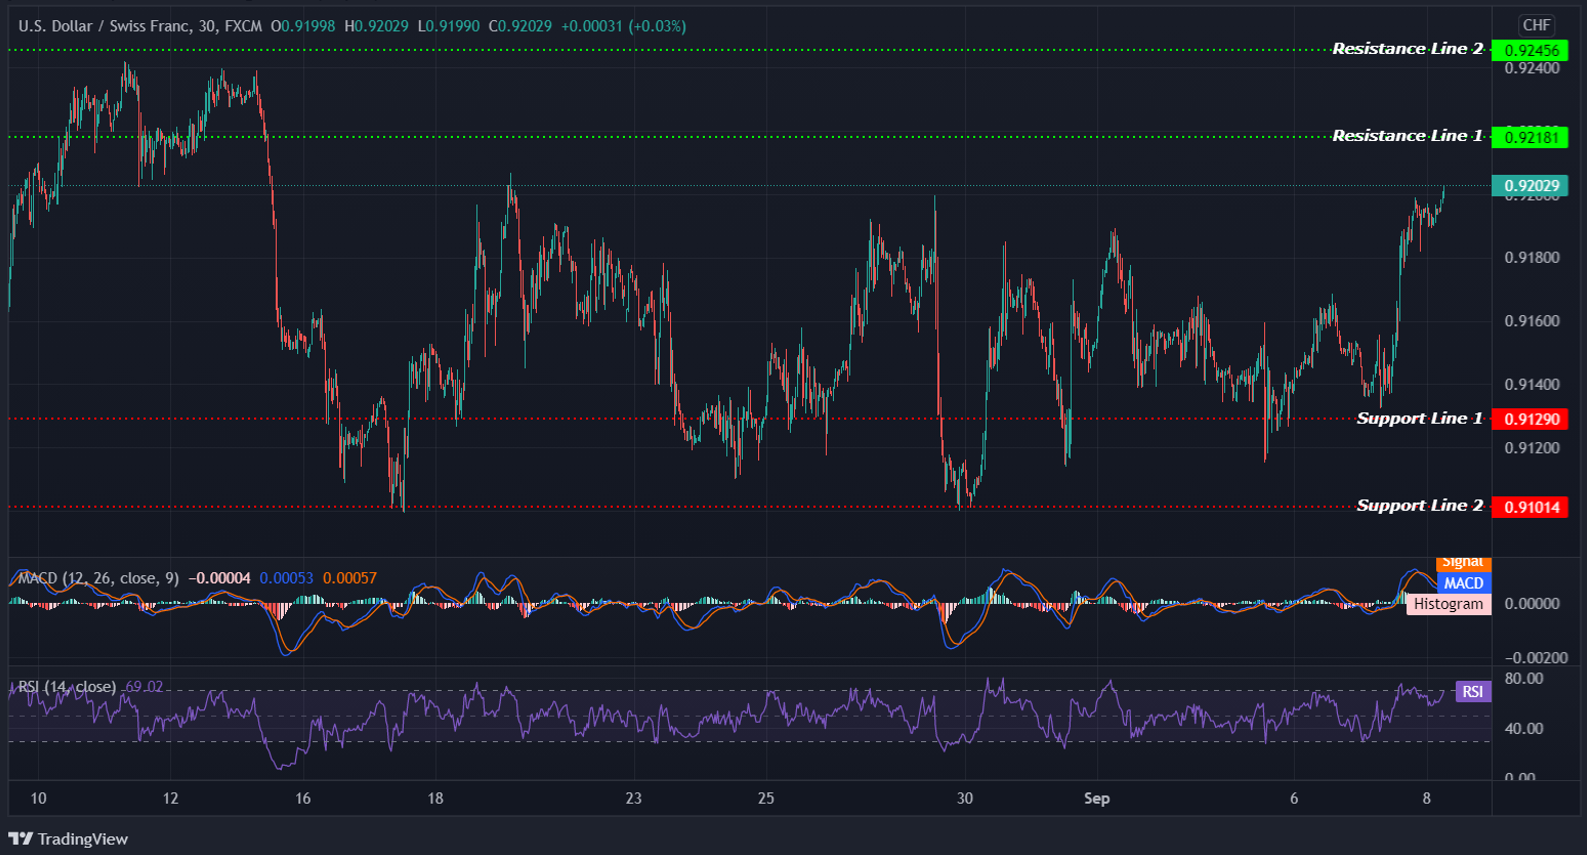1587x855 pixels.
Task: Click the 0.91290 red price tag
Action: [x=1530, y=419]
